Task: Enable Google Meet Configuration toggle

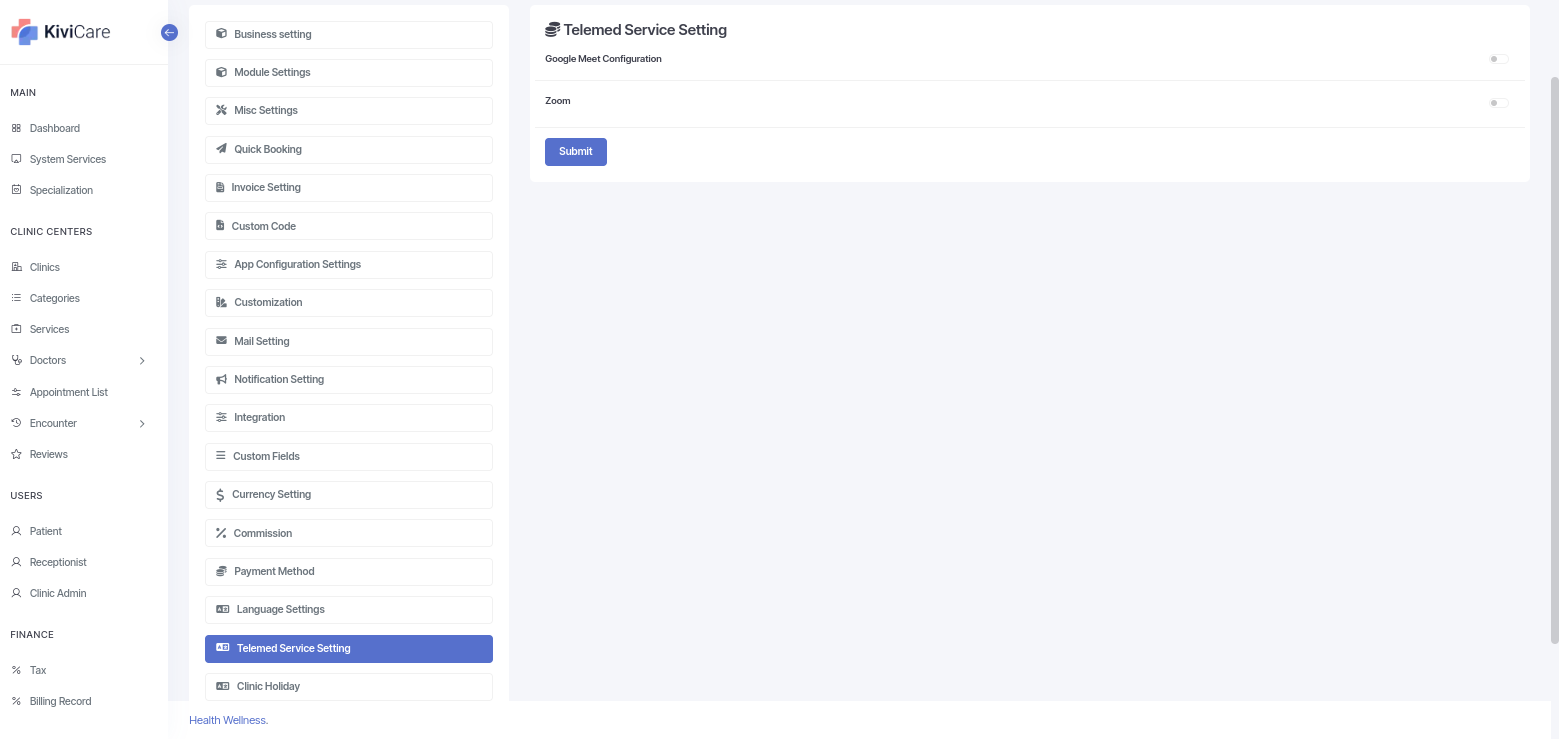Action: tap(1498, 59)
